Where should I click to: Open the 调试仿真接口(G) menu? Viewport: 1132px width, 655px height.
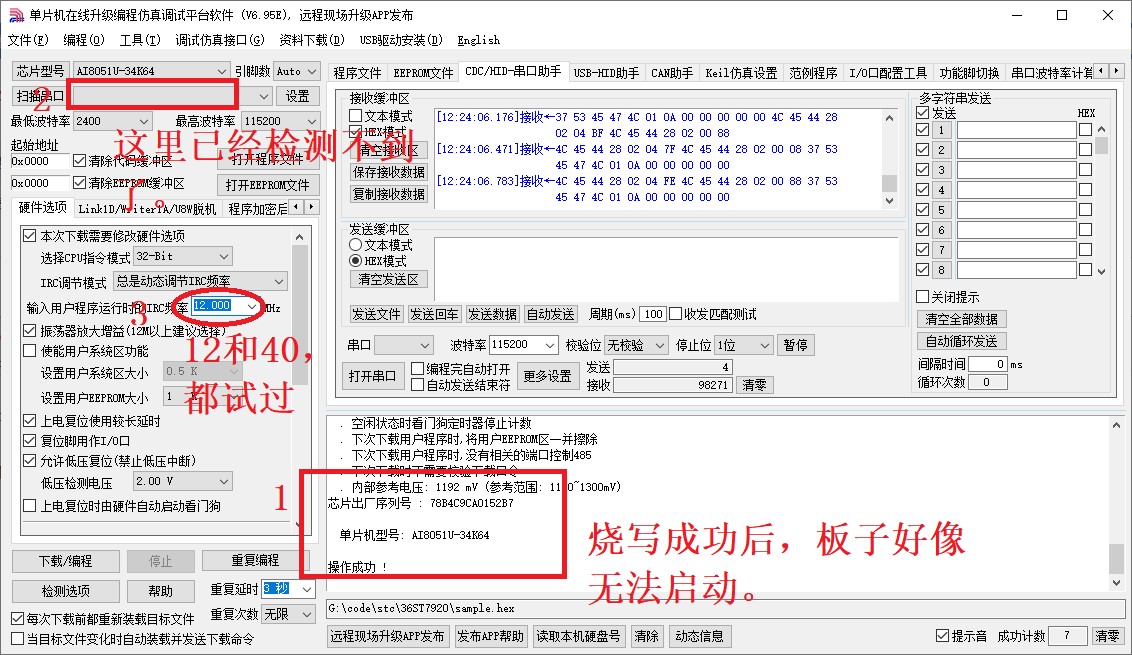coord(219,40)
